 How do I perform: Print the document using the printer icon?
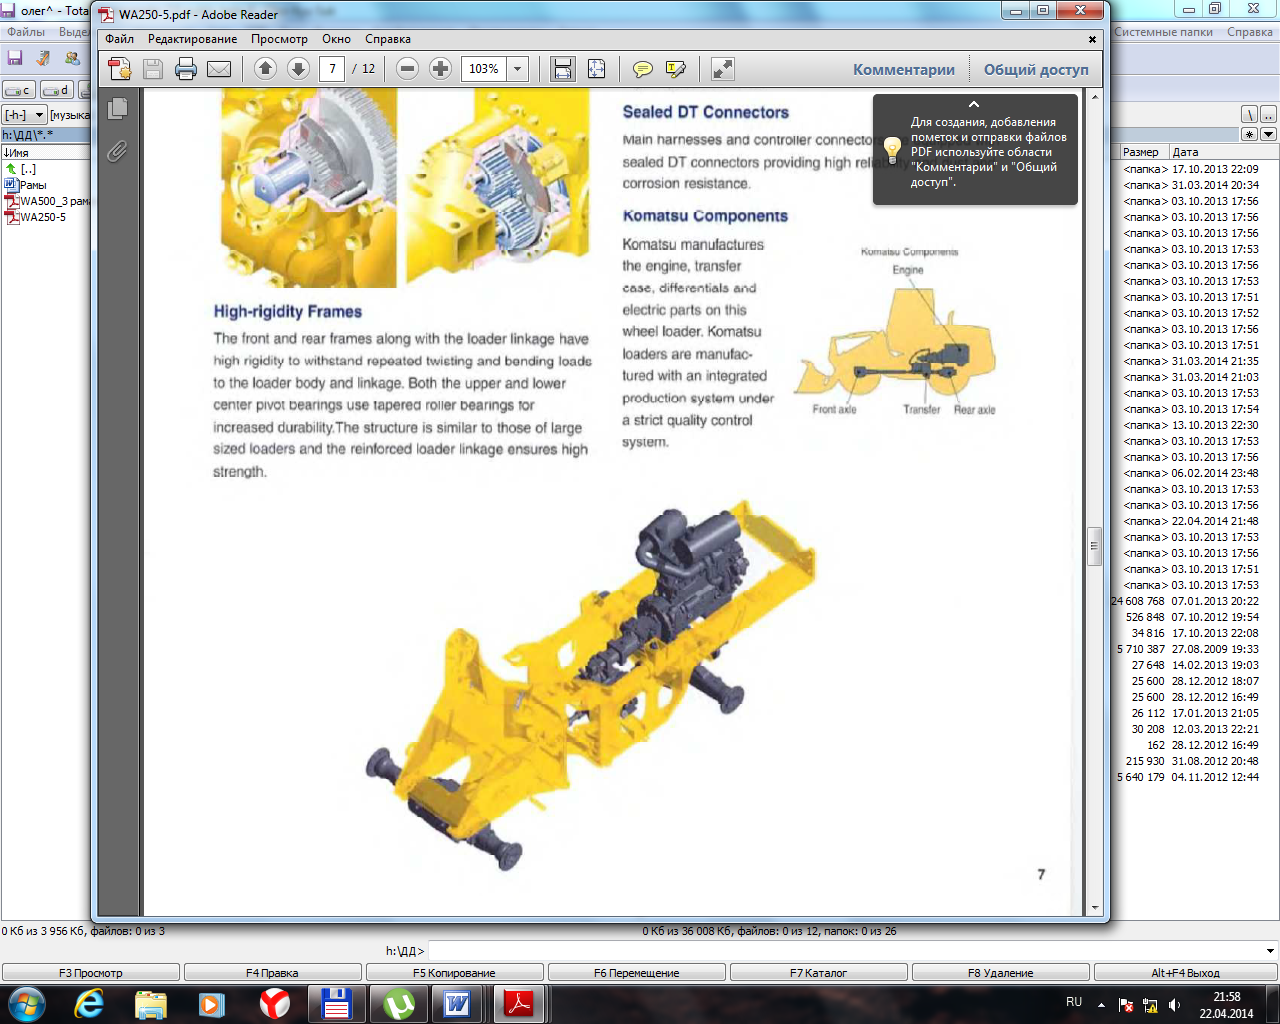click(186, 69)
